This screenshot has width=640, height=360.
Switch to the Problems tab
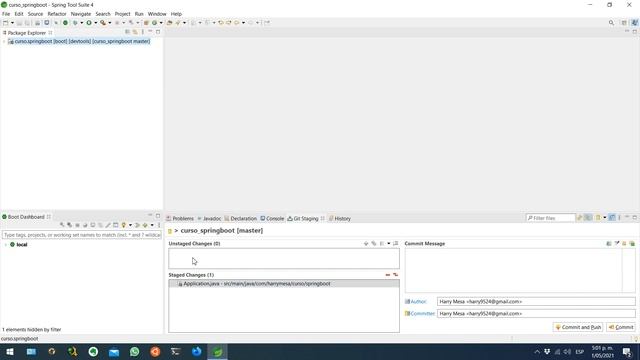[180, 218]
